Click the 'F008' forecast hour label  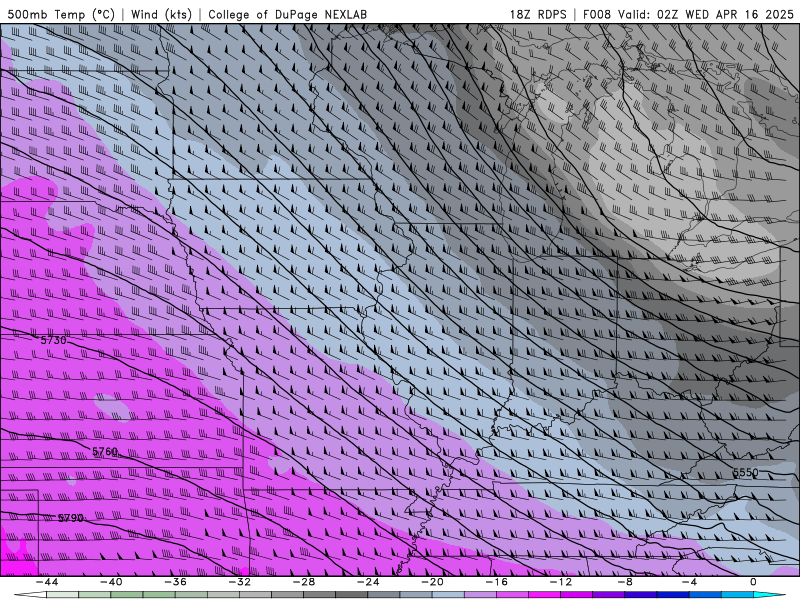point(596,14)
